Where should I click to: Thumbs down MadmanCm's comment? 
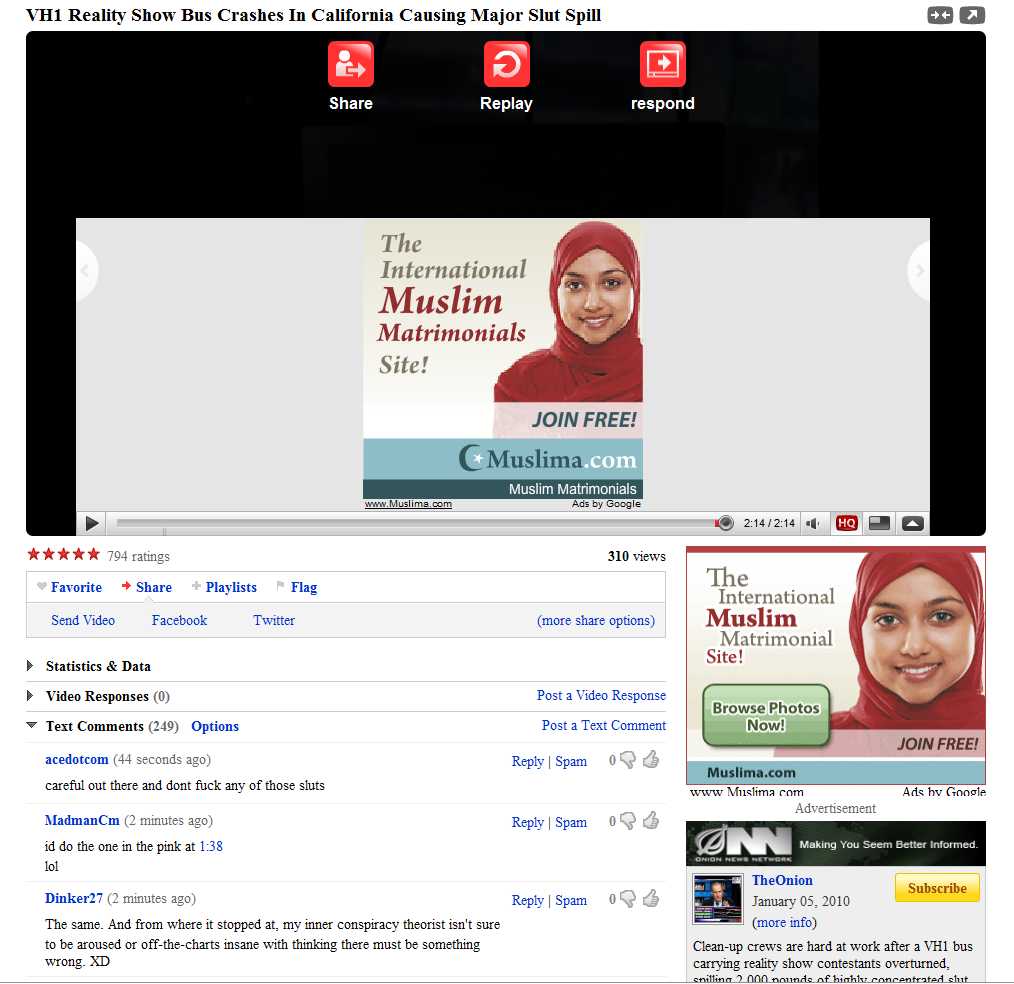(627, 821)
